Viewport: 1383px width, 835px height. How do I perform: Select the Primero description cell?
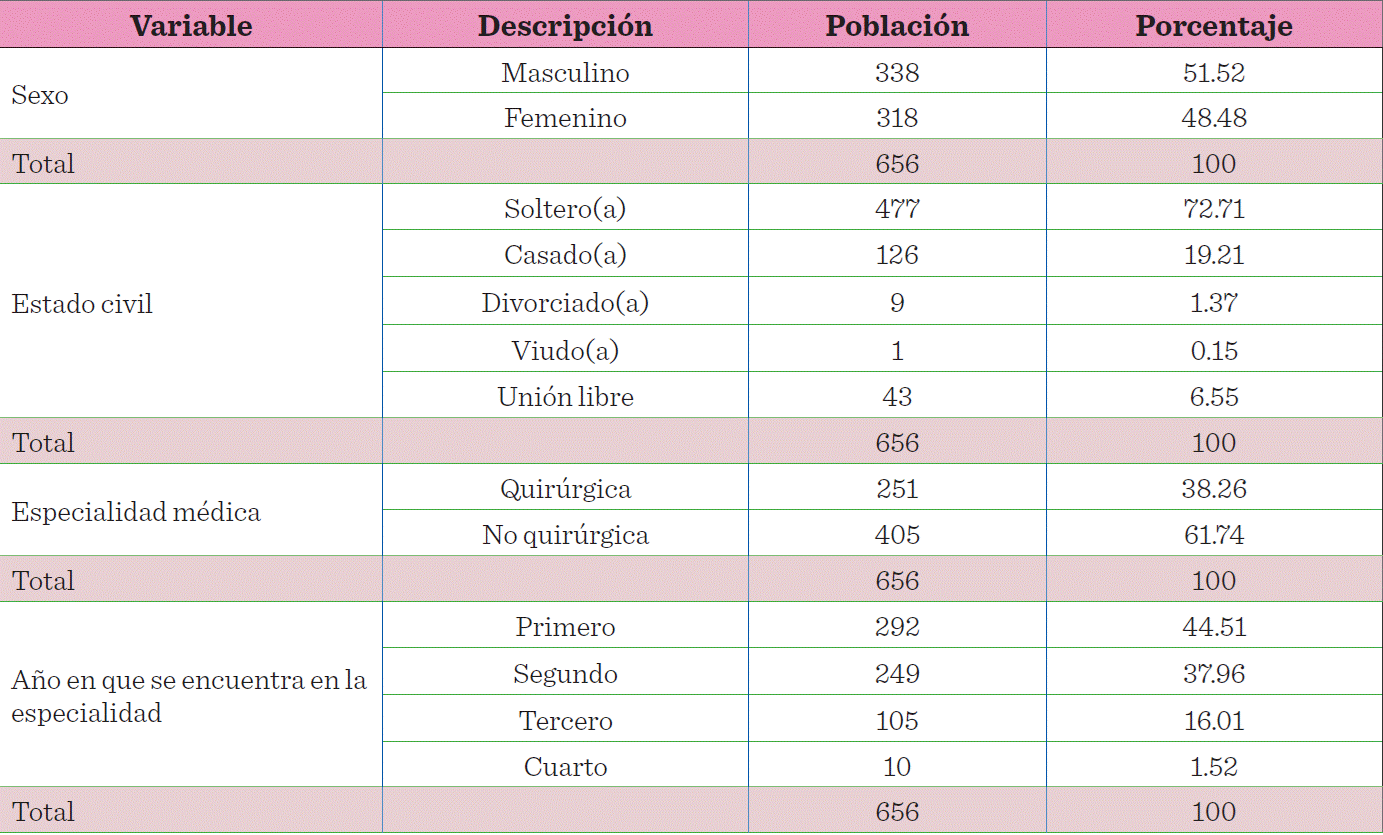(565, 627)
